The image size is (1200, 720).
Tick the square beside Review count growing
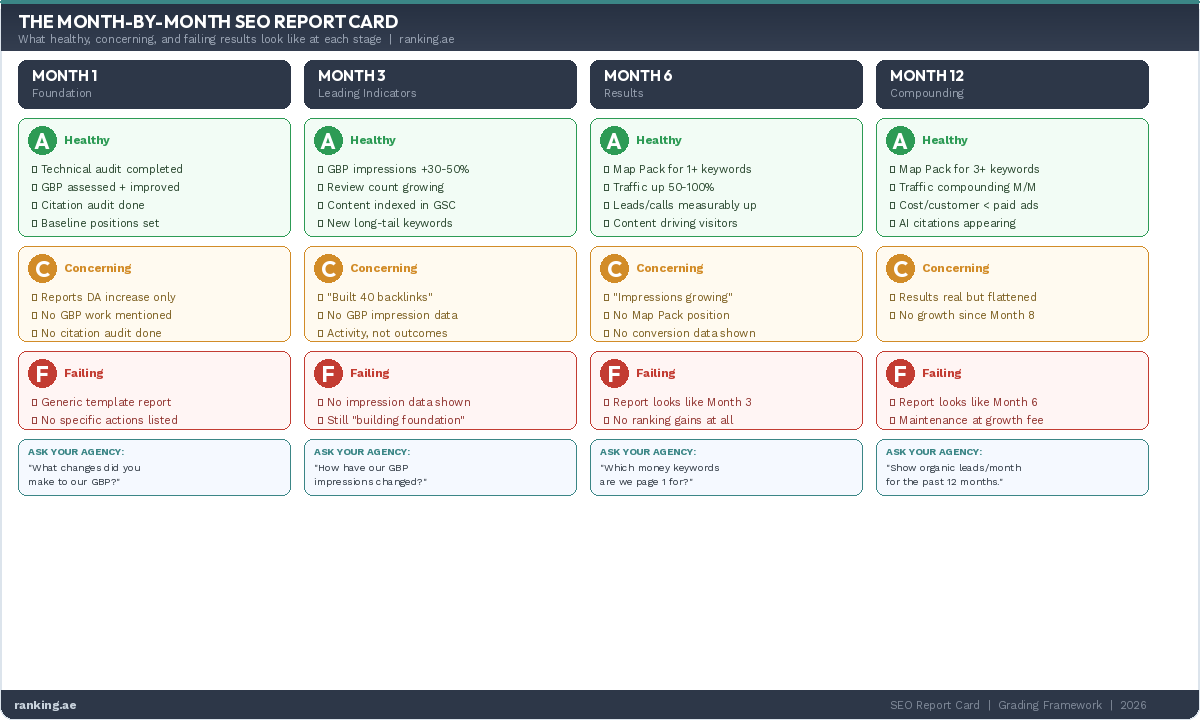[x=321, y=188]
